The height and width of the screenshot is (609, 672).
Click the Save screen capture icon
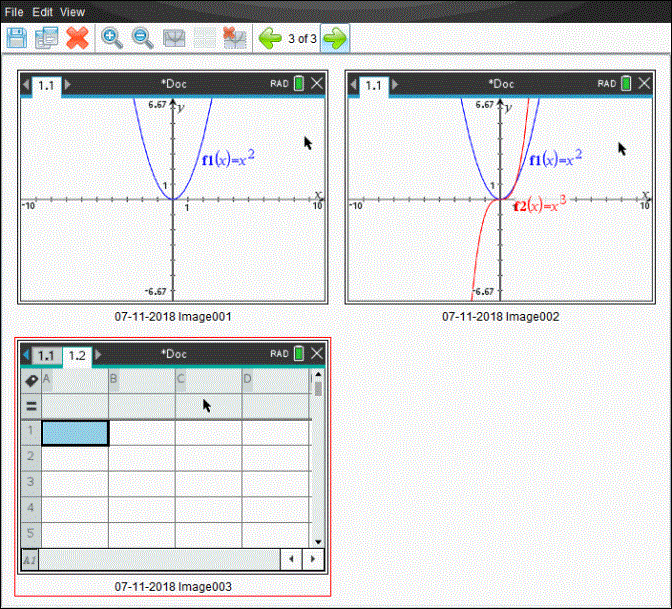click(x=17, y=38)
